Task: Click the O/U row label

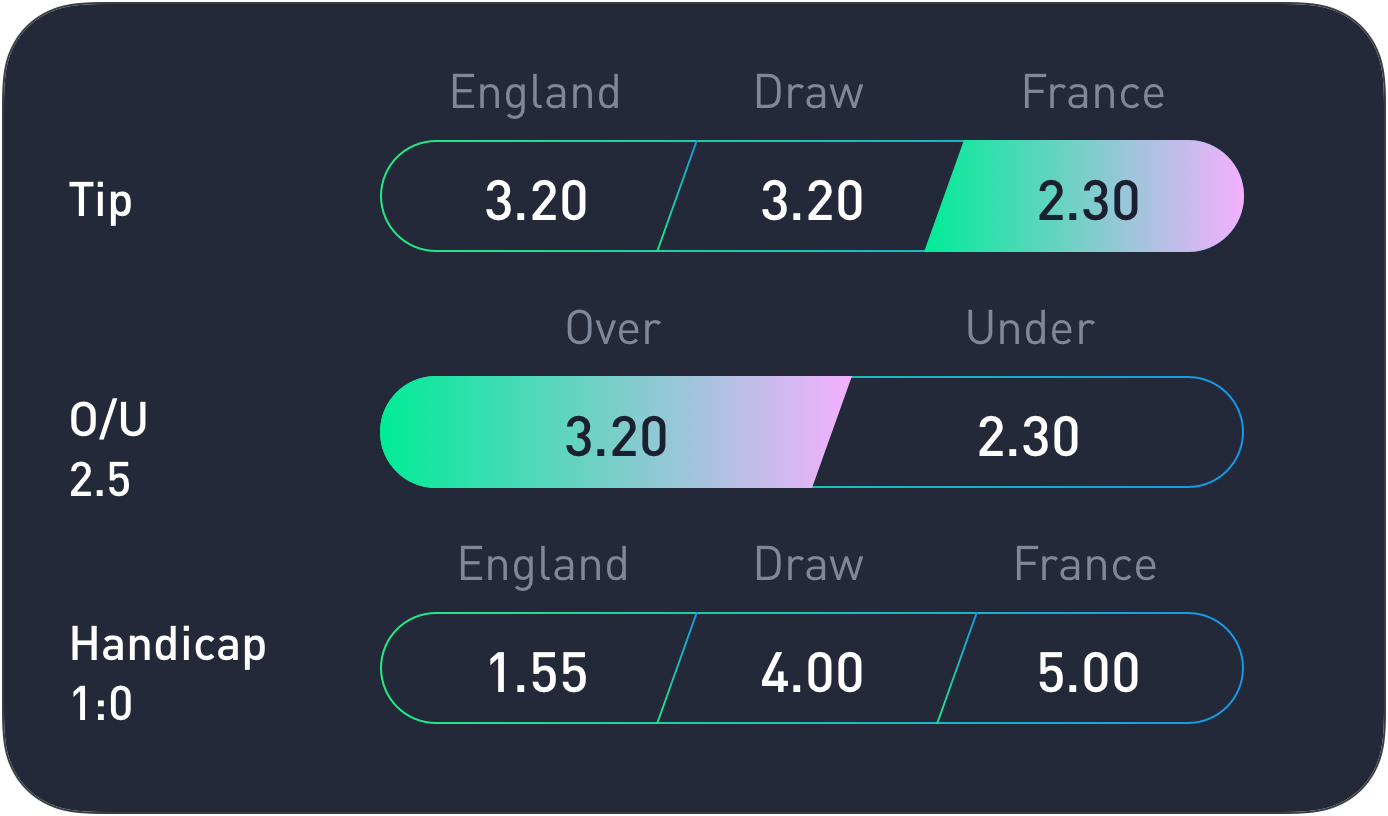Action: click(108, 420)
